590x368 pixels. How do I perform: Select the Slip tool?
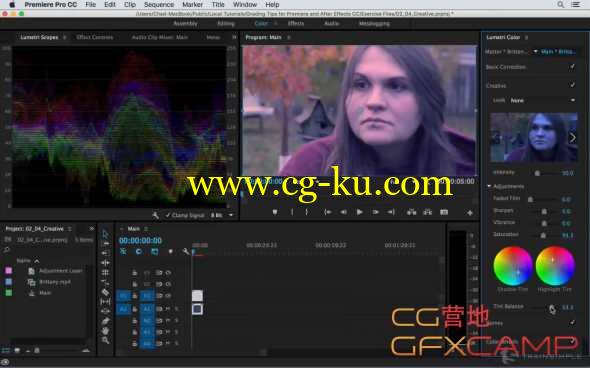[x=105, y=301]
